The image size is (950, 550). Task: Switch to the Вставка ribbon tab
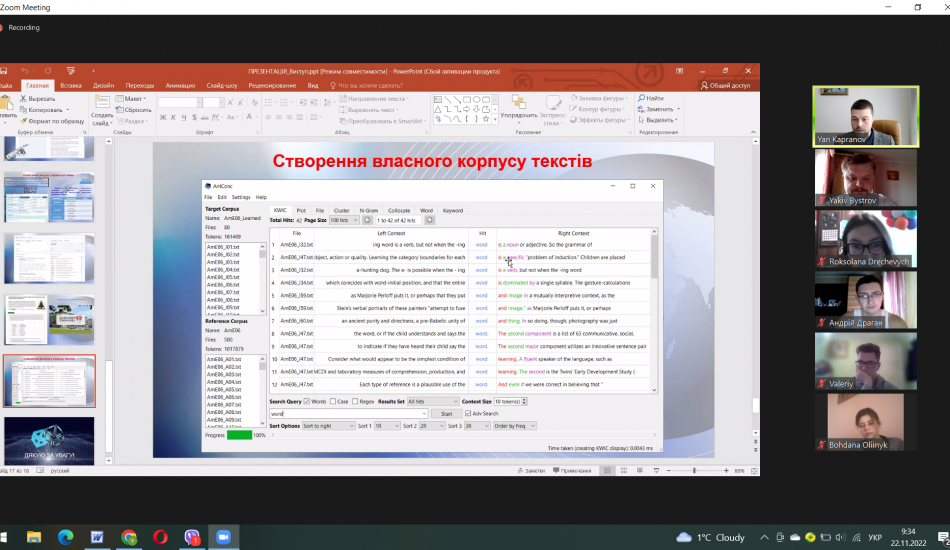tap(70, 86)
